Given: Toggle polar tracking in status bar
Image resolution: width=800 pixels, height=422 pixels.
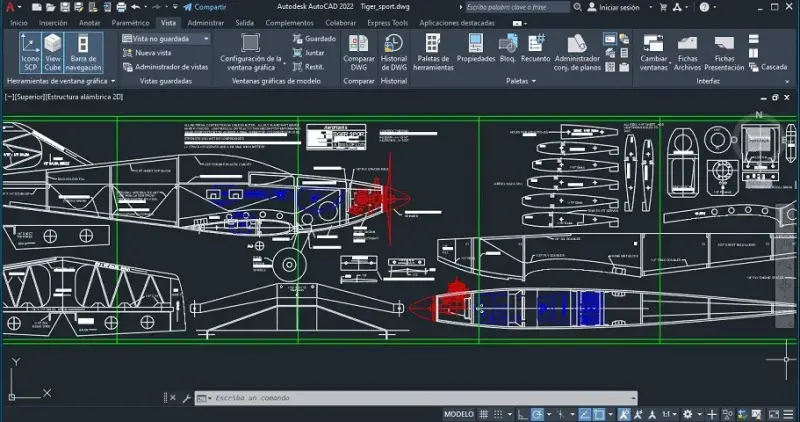Looking at the screenshot, I should click(x=537, y=414).
